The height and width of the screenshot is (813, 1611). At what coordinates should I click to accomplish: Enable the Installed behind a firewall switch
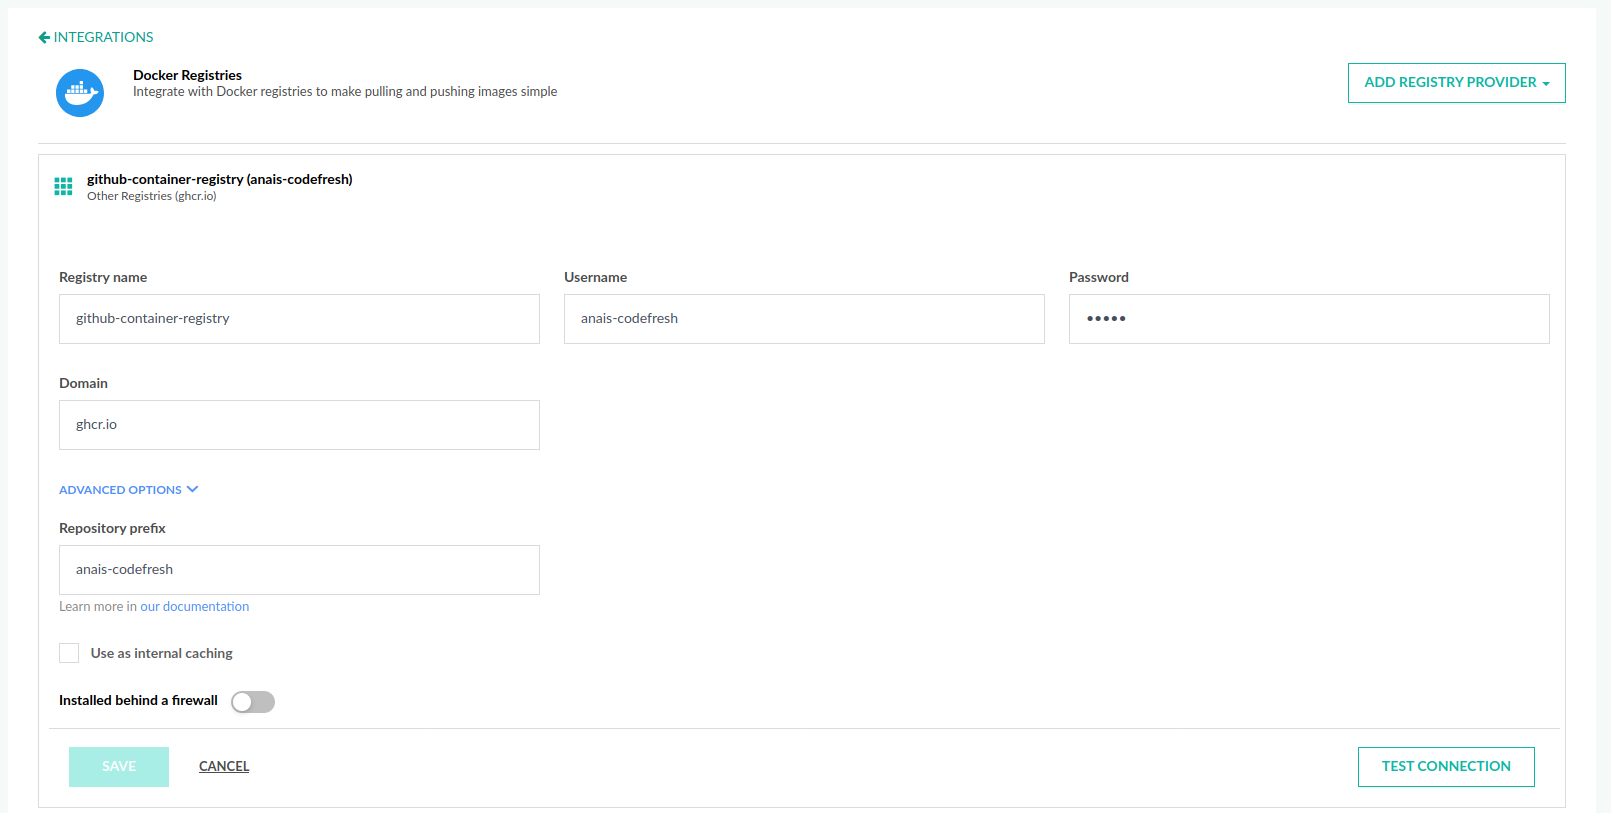[x=253, y=702]
